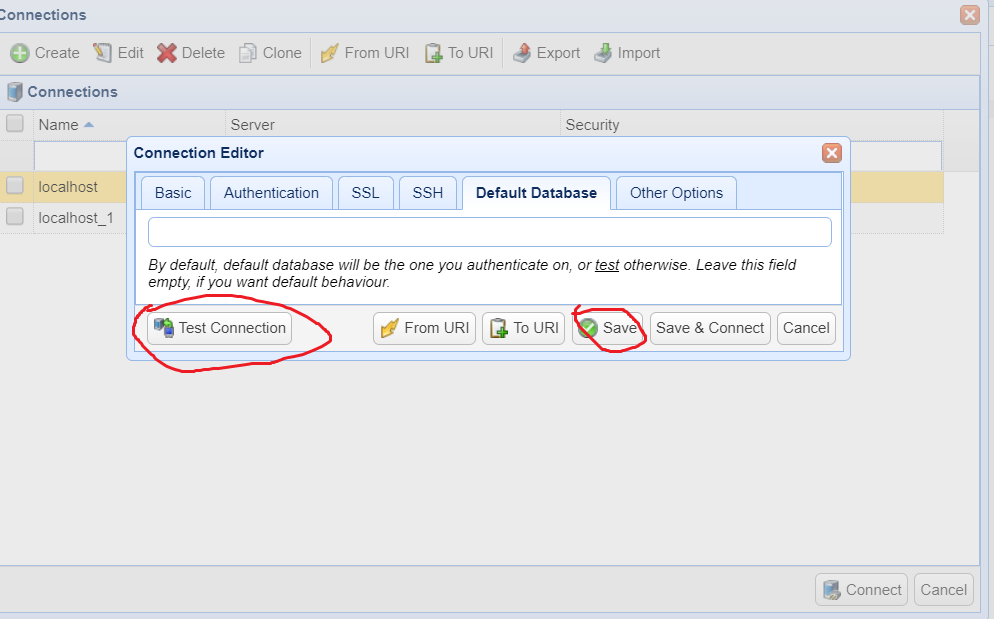Select the localhost row text
The image size is (994, 619).
[68, 187]
